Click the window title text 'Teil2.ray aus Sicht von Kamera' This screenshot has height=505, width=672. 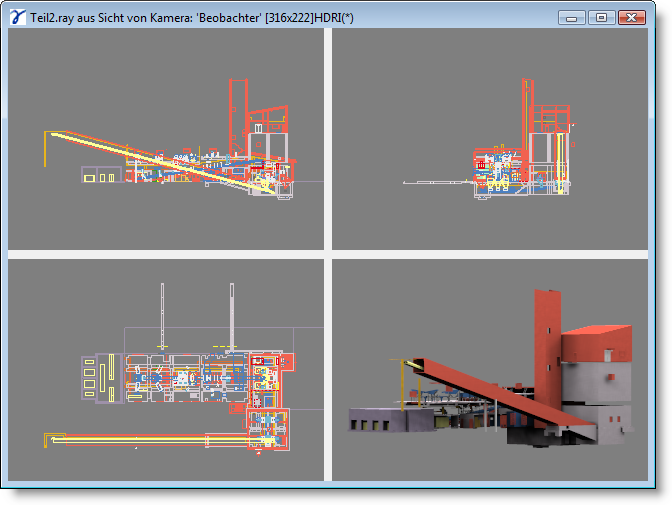tap(111, 18)
